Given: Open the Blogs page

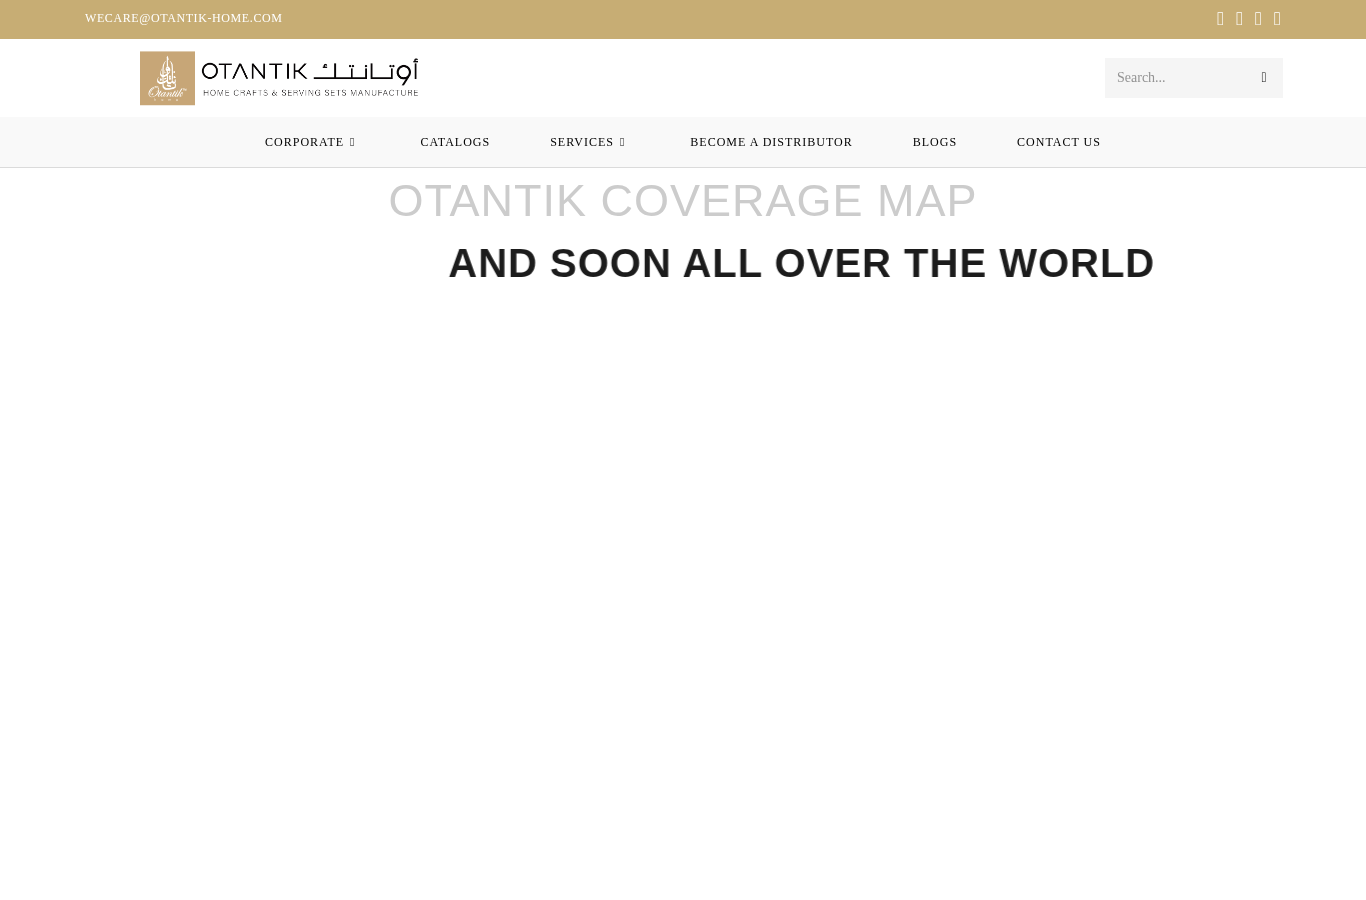Looking at the screenshot, I should coord(934,142).
